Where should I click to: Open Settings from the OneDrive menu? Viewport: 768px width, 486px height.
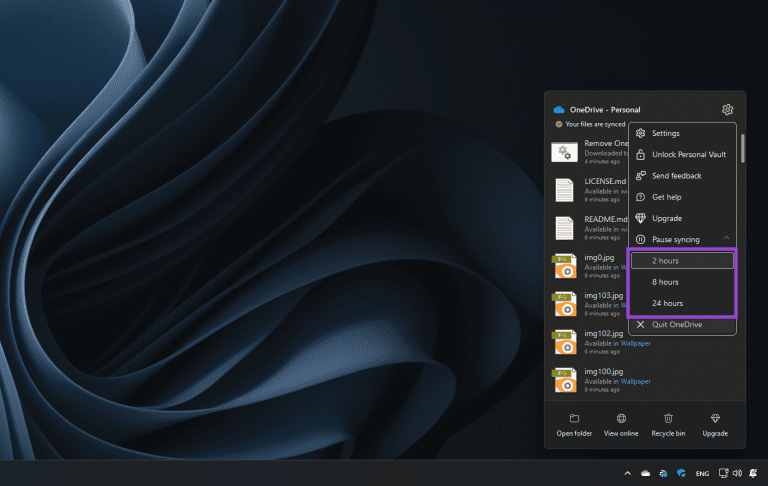[665, 133]
